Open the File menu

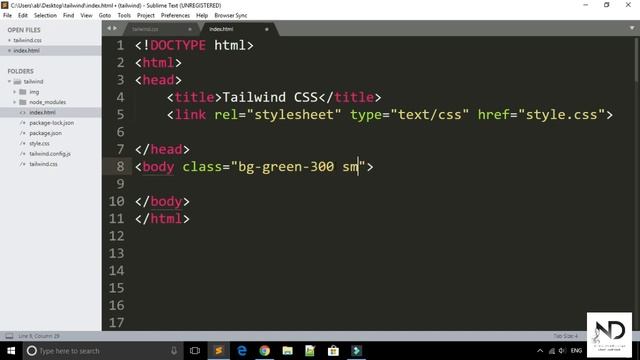click(x=7, y=15)
